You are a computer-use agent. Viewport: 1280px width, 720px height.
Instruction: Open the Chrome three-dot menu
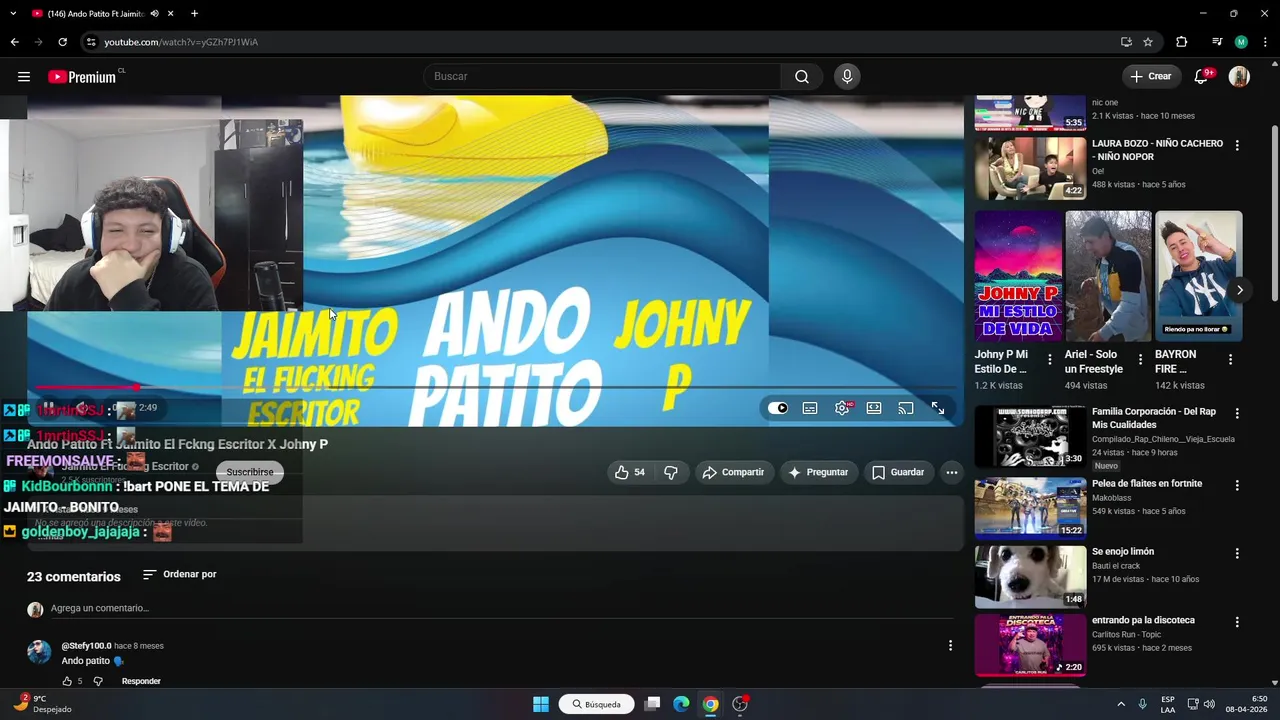tap(1264, 42)
